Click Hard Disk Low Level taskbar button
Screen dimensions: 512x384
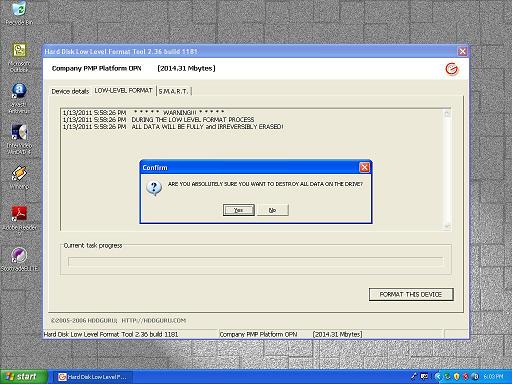pos(93,377)
